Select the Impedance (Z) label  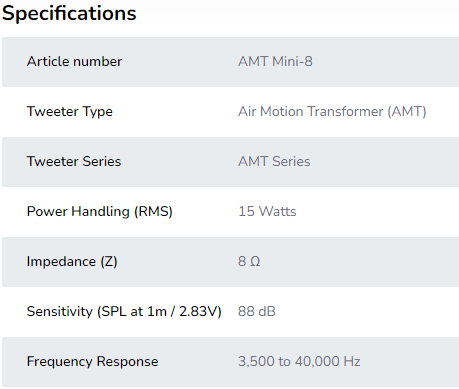(x=72, y=261)
